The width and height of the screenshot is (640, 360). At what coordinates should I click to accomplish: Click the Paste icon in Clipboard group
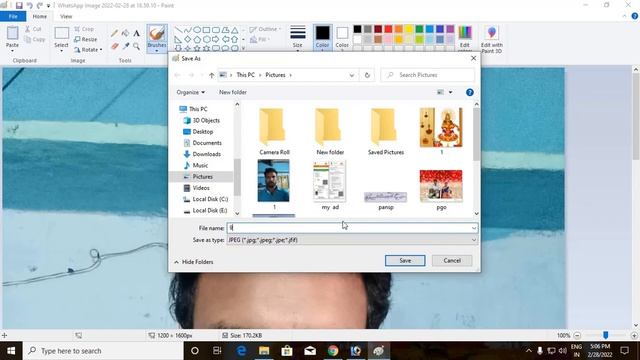pyautogui.click(x=12, y=33)
